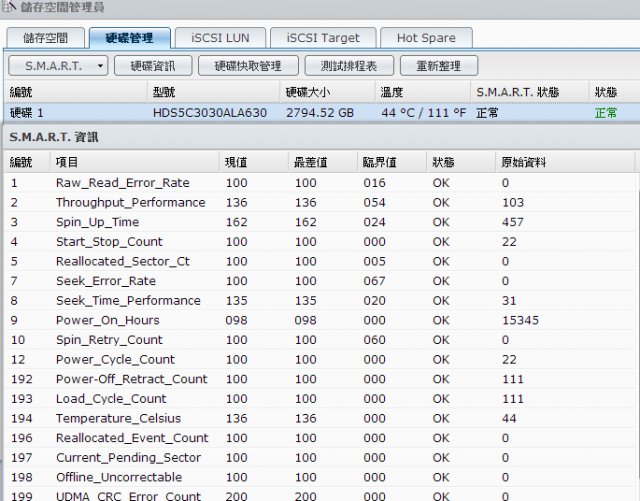Viewport: 640px width, 501px height.
Task: Sort by the 溫度 column header
Action: [x=422, y=92]
